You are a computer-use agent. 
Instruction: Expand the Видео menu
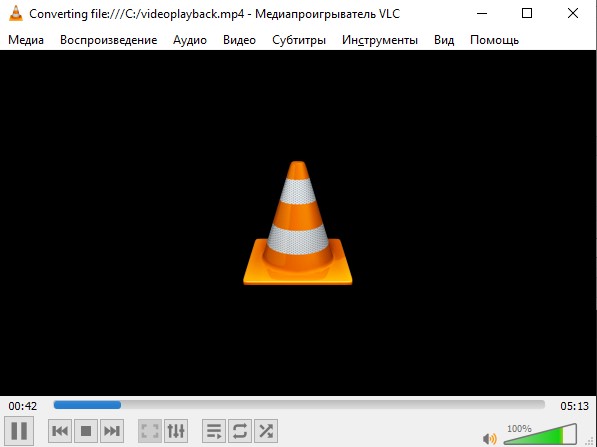pyautogui.click(x=239, y=40)
